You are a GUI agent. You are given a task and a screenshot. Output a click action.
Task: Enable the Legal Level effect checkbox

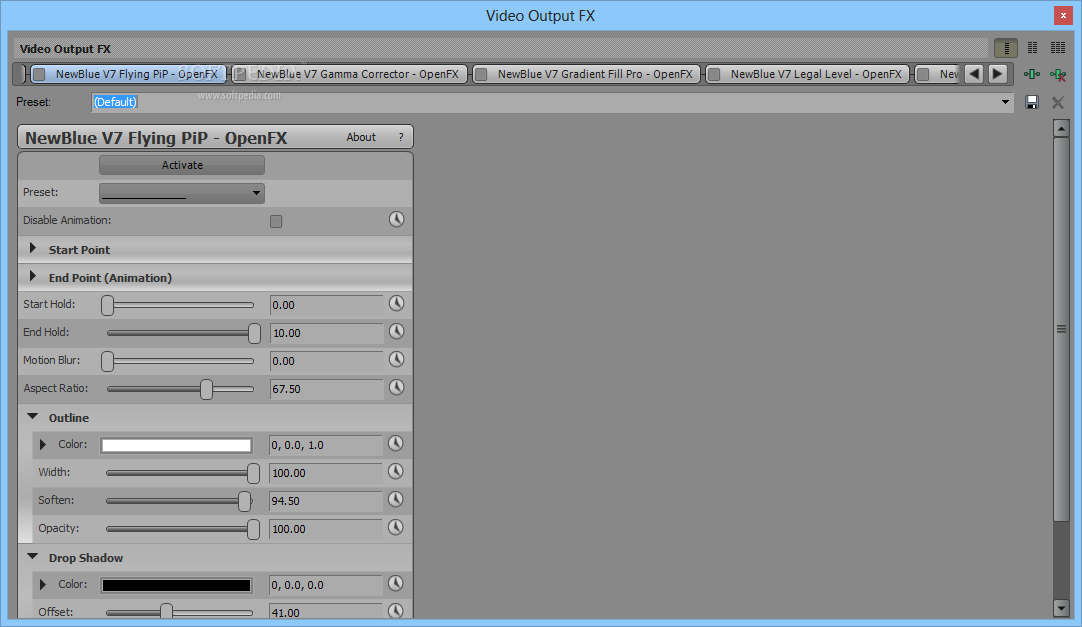pos(714,74)
